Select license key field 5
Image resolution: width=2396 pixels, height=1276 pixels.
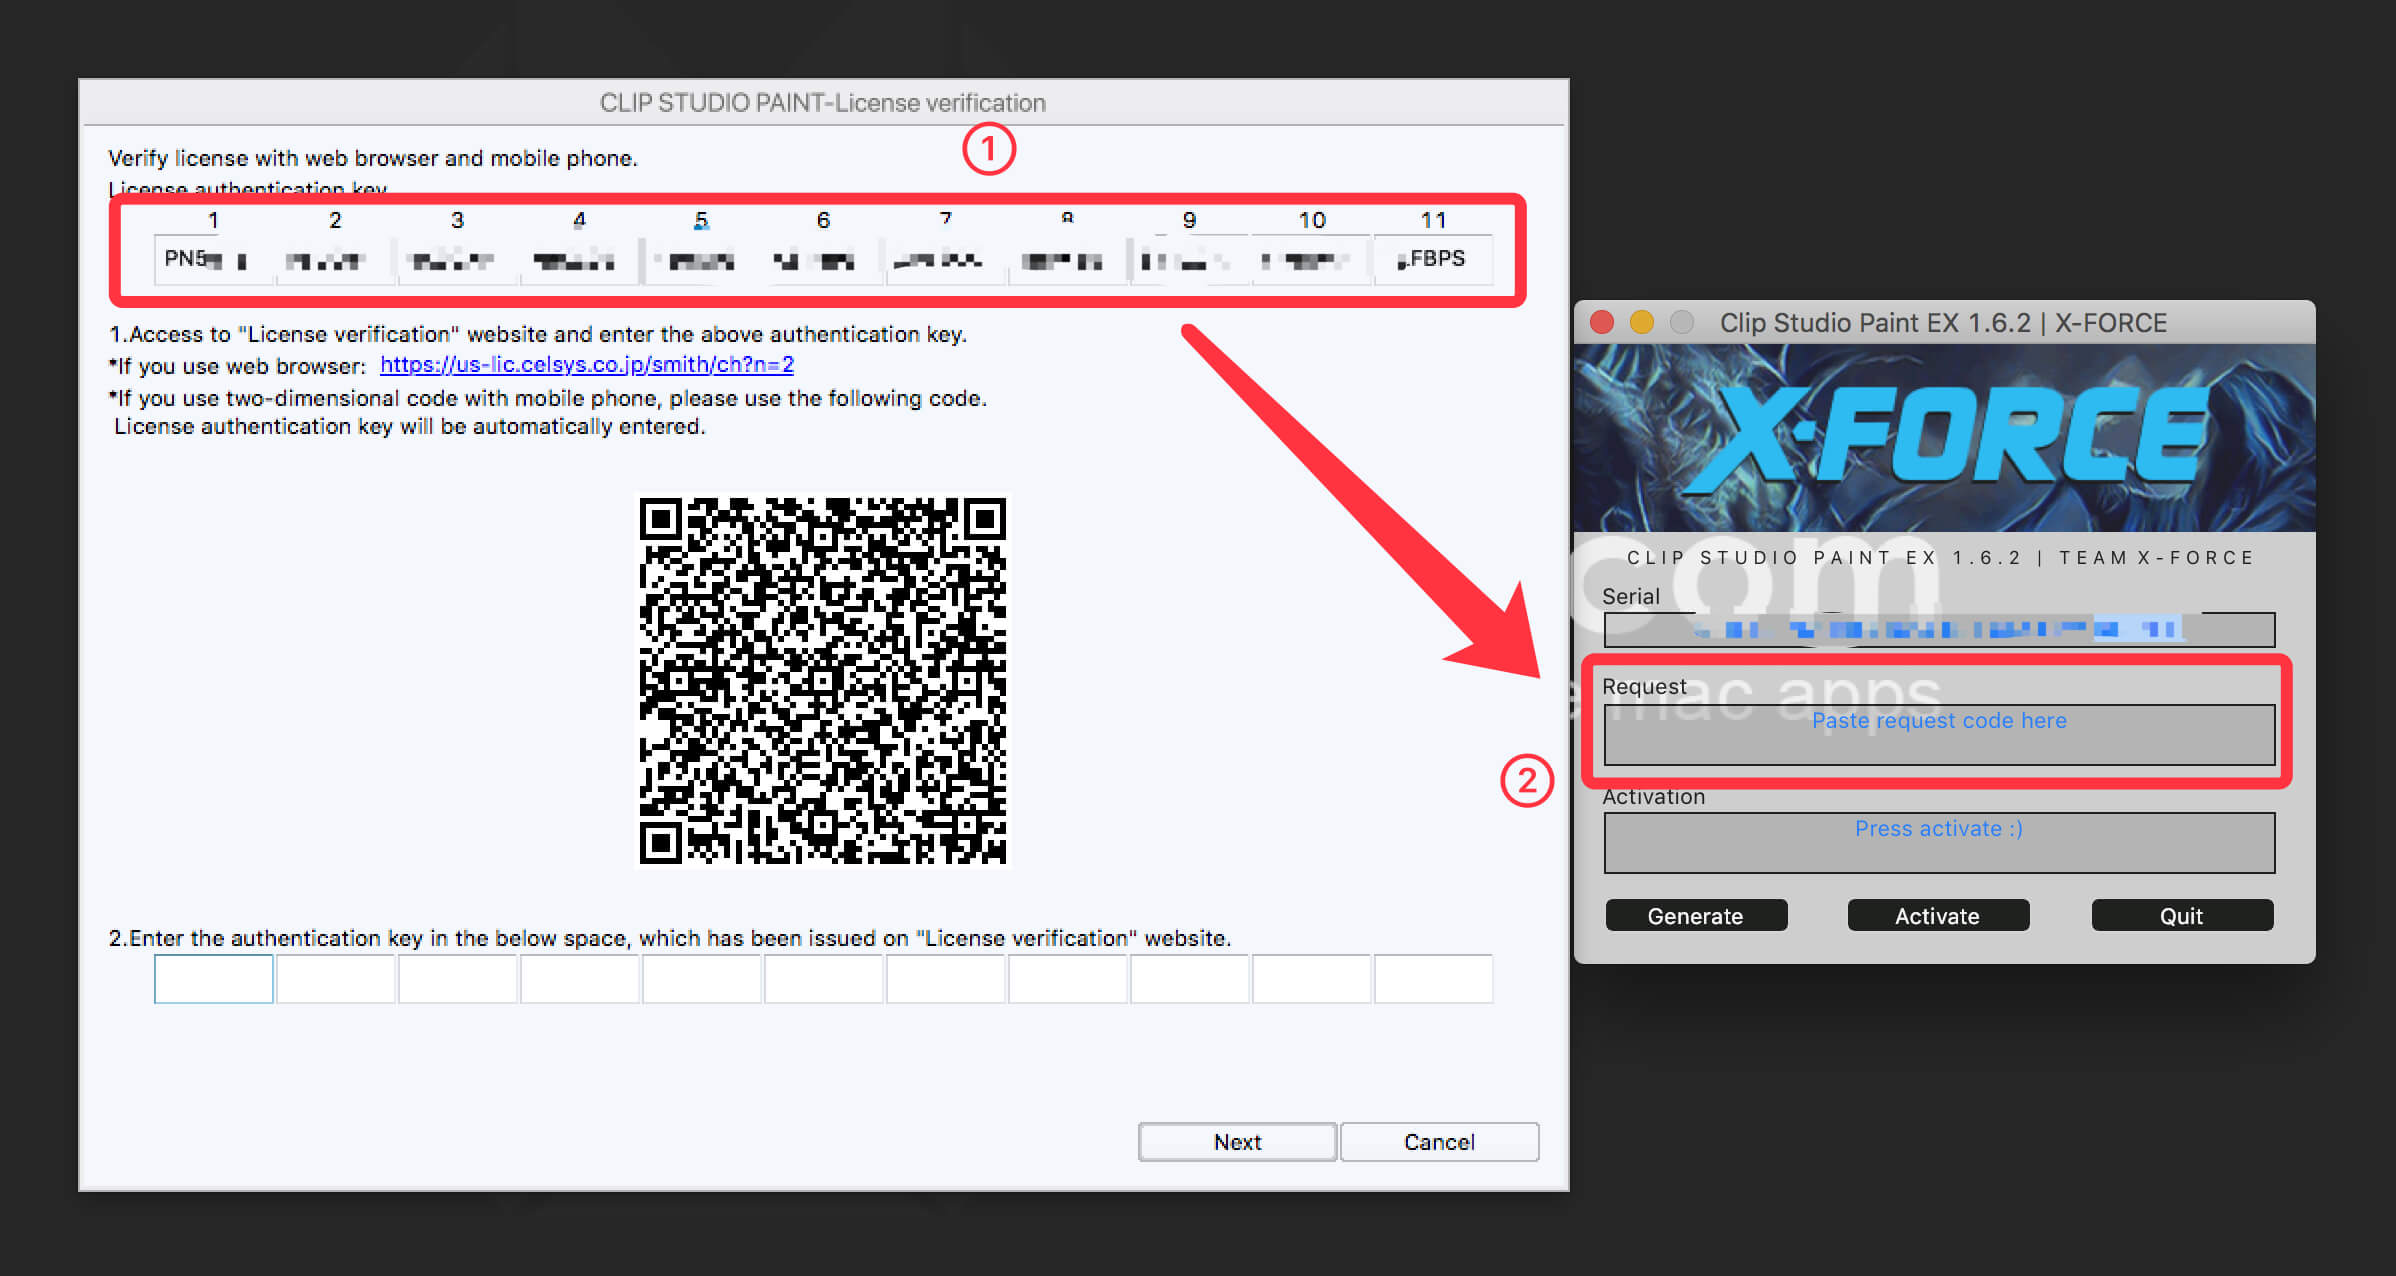point(701,260)
